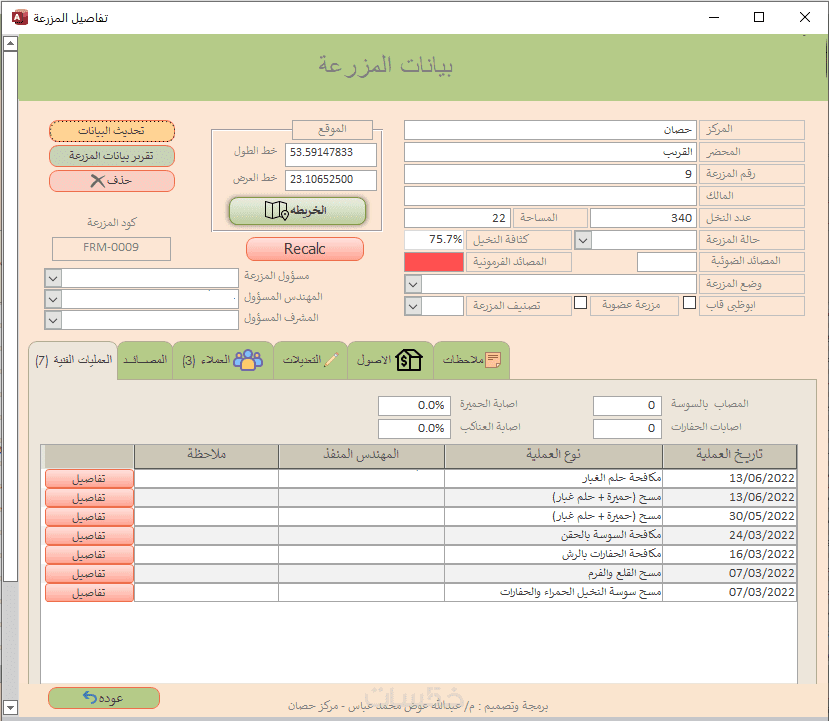Viewport: 829px width, 721px height.
Task: Select the مكافحة السوسة بالحقن cell
Action: coord(554,535)
